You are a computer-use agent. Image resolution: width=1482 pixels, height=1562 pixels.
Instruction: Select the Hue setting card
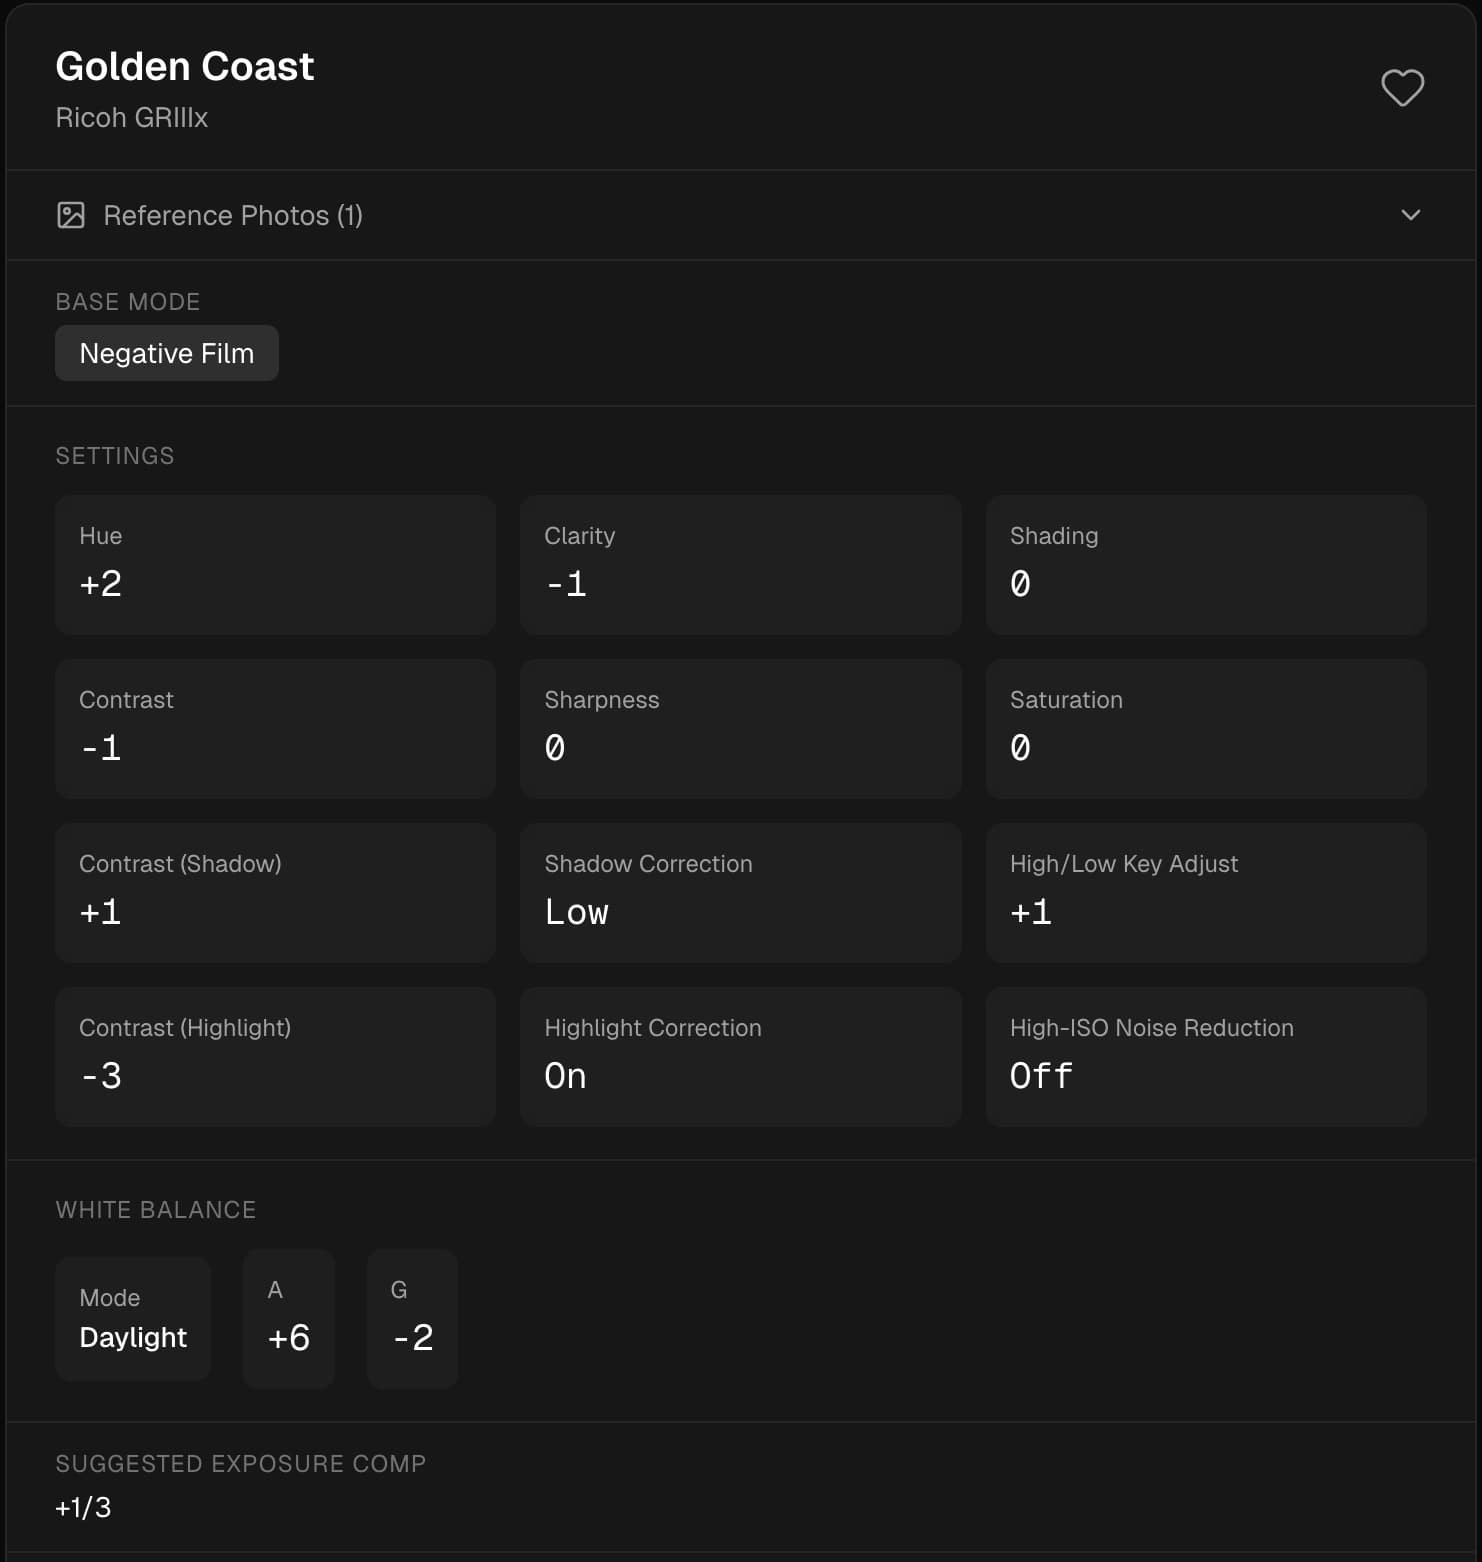(x=275, y=564)
